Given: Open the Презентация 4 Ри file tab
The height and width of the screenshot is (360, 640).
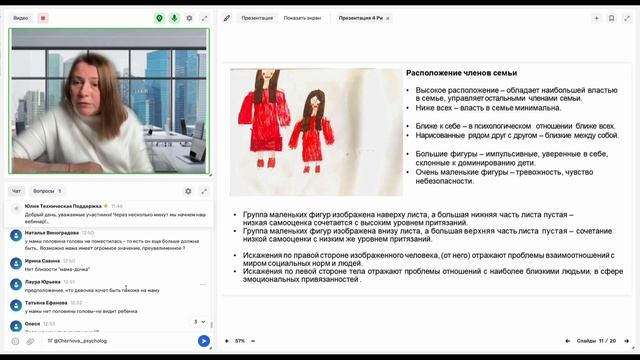Looking at the screenshot, I should (x=360, y=18).
